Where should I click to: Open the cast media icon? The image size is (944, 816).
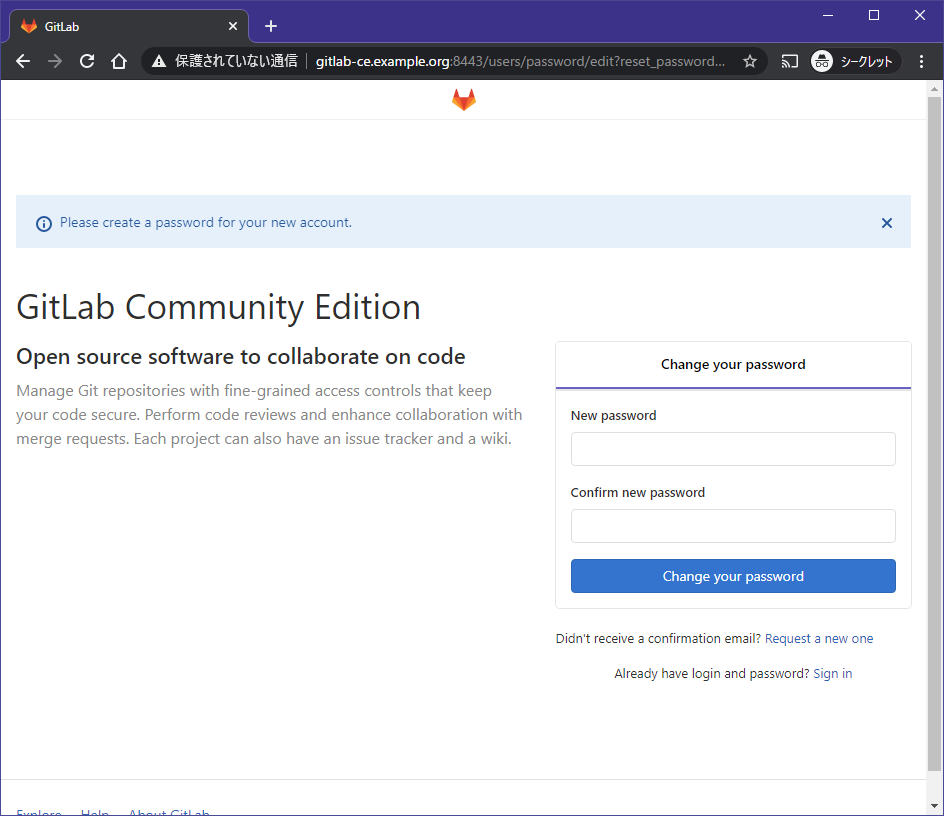[x=789, y=61]
